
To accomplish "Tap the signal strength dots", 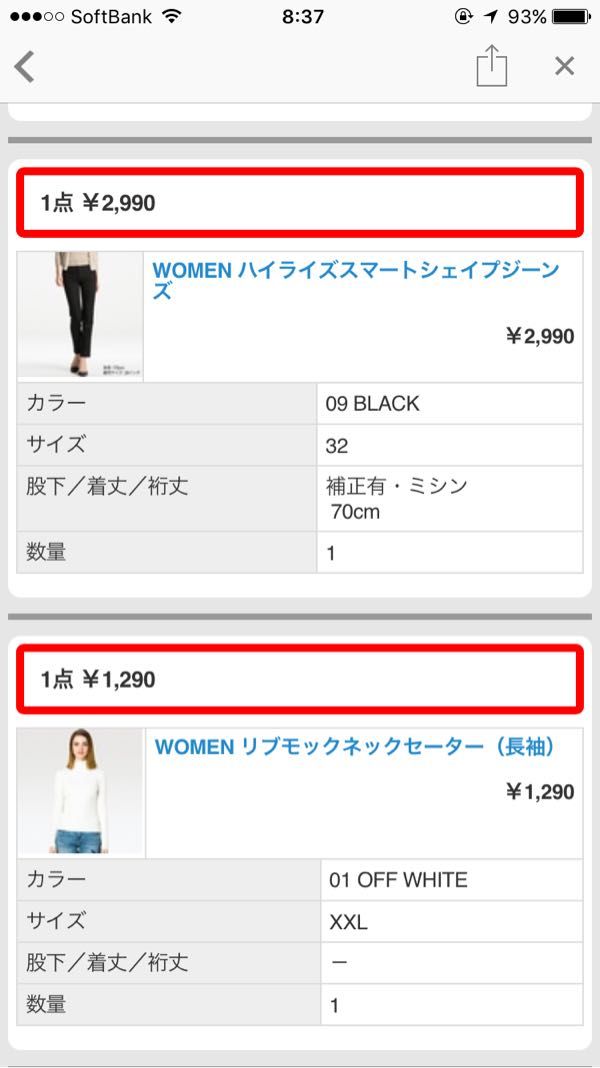I will 37,16.
